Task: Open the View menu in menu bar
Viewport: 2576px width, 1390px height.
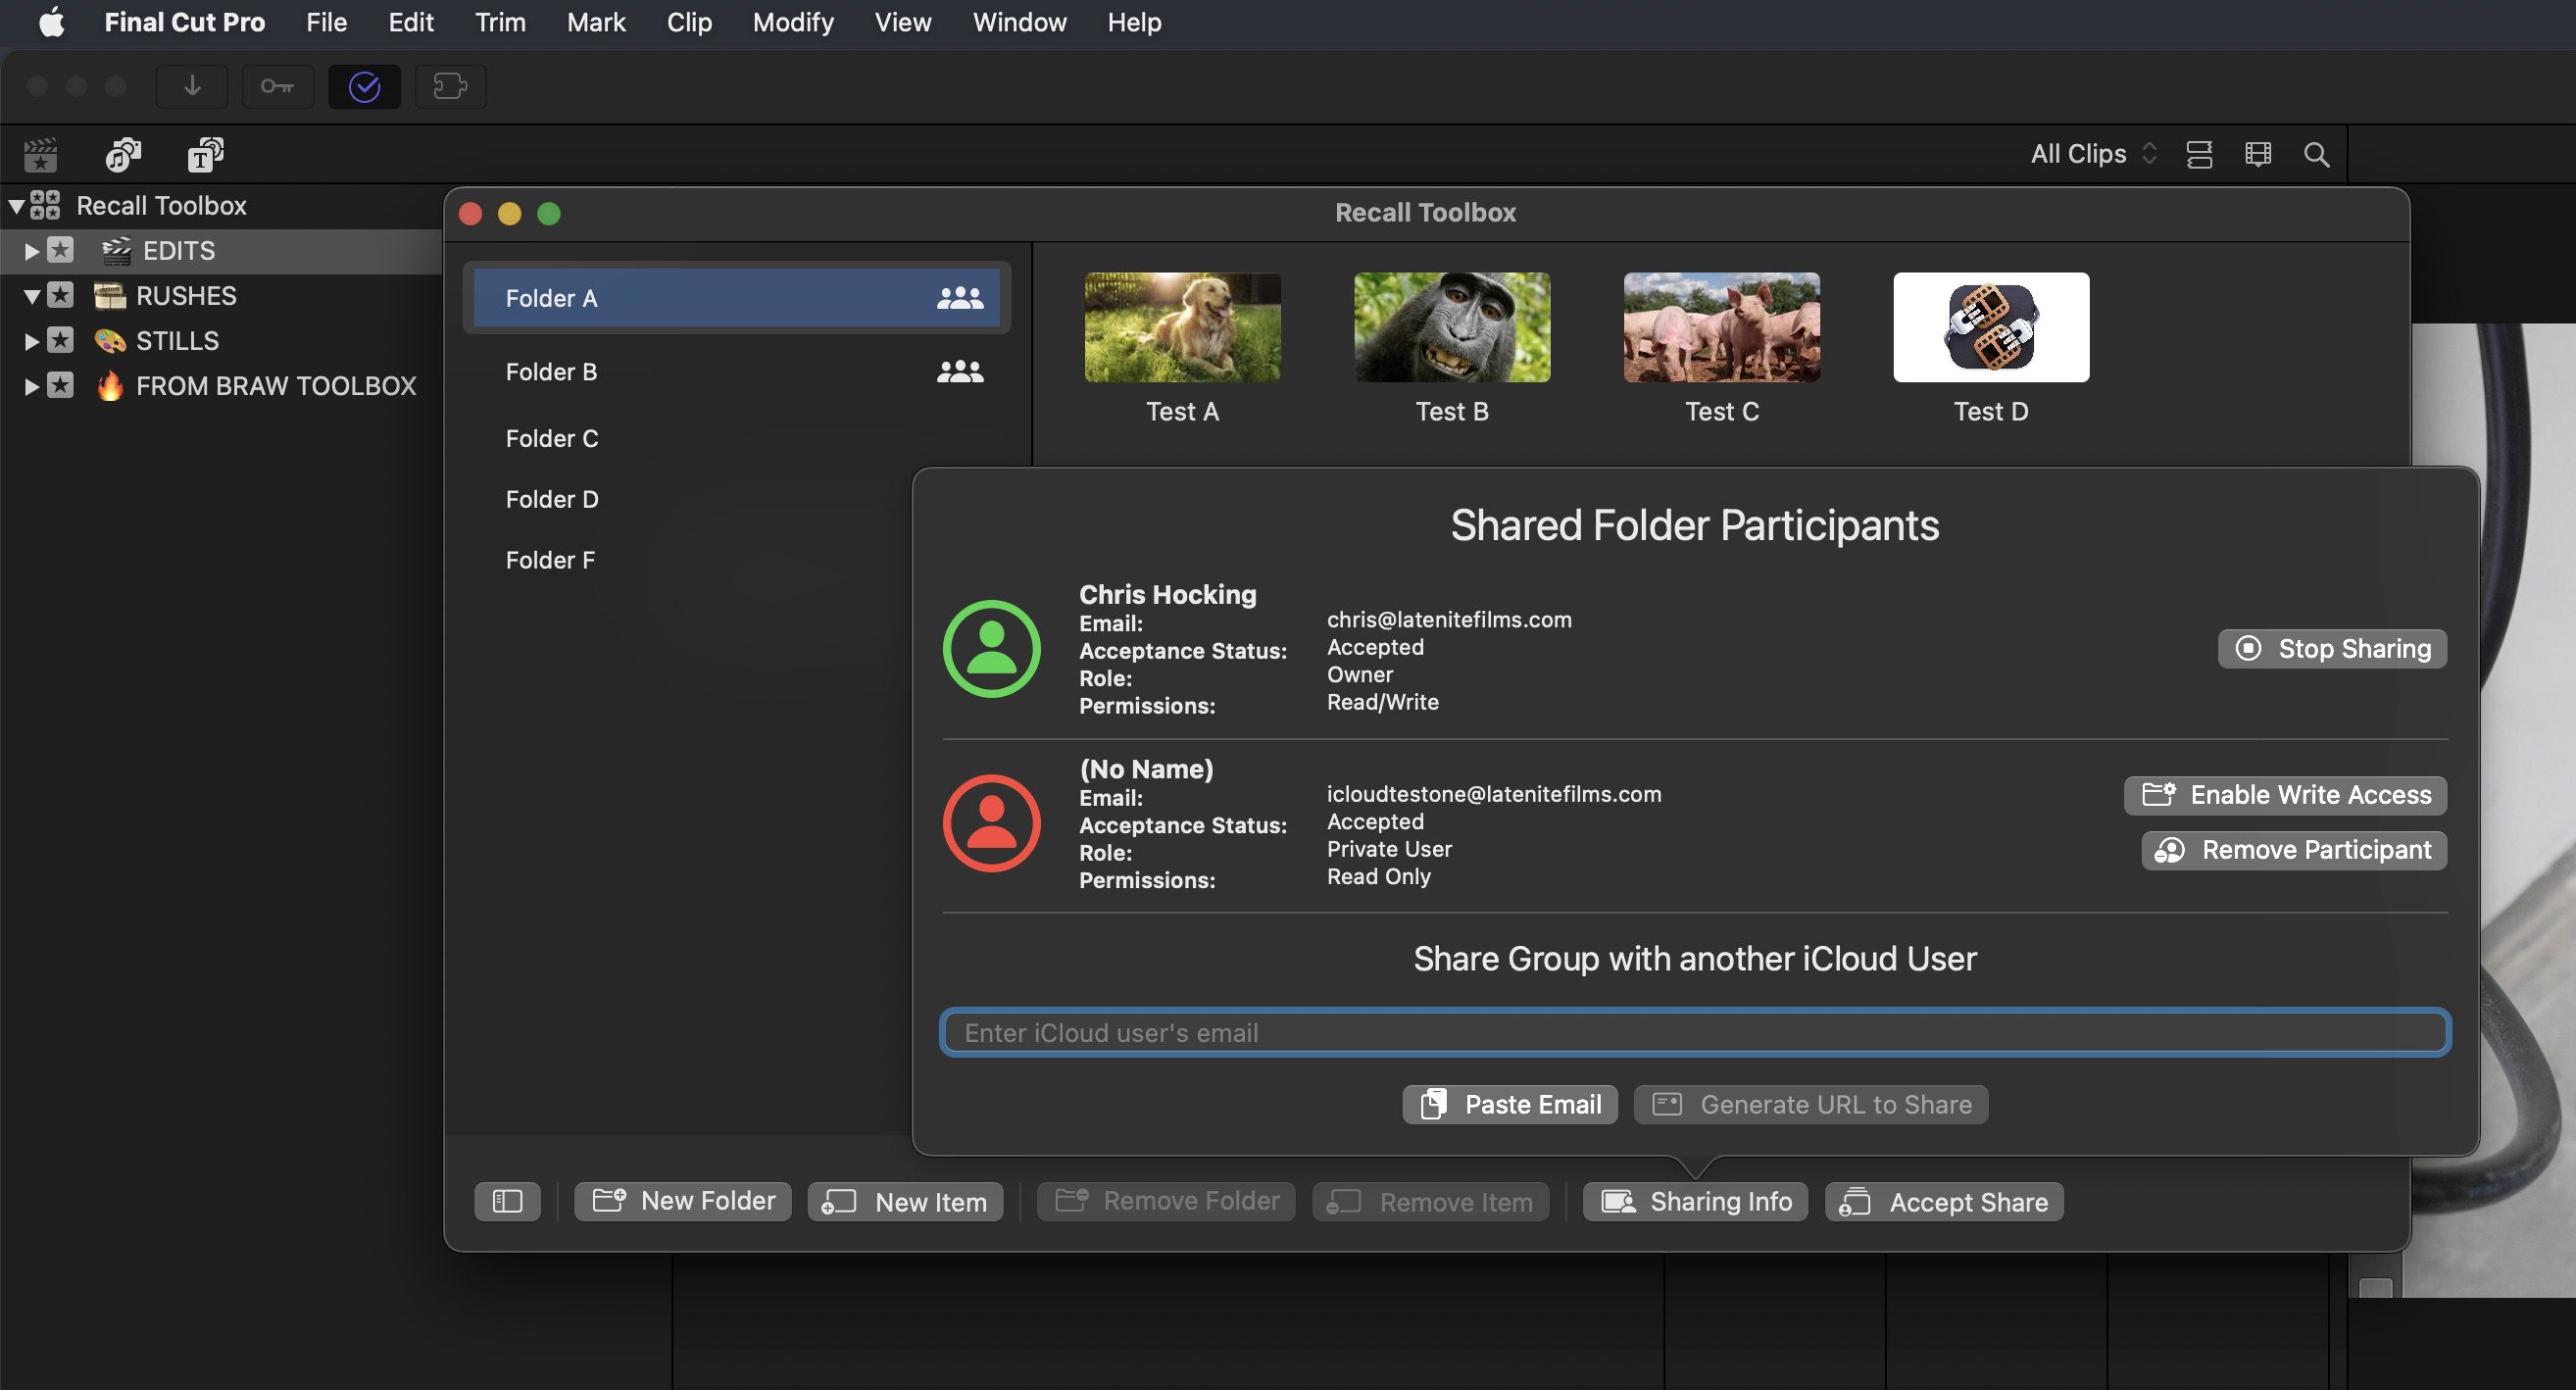Action: 900,23
